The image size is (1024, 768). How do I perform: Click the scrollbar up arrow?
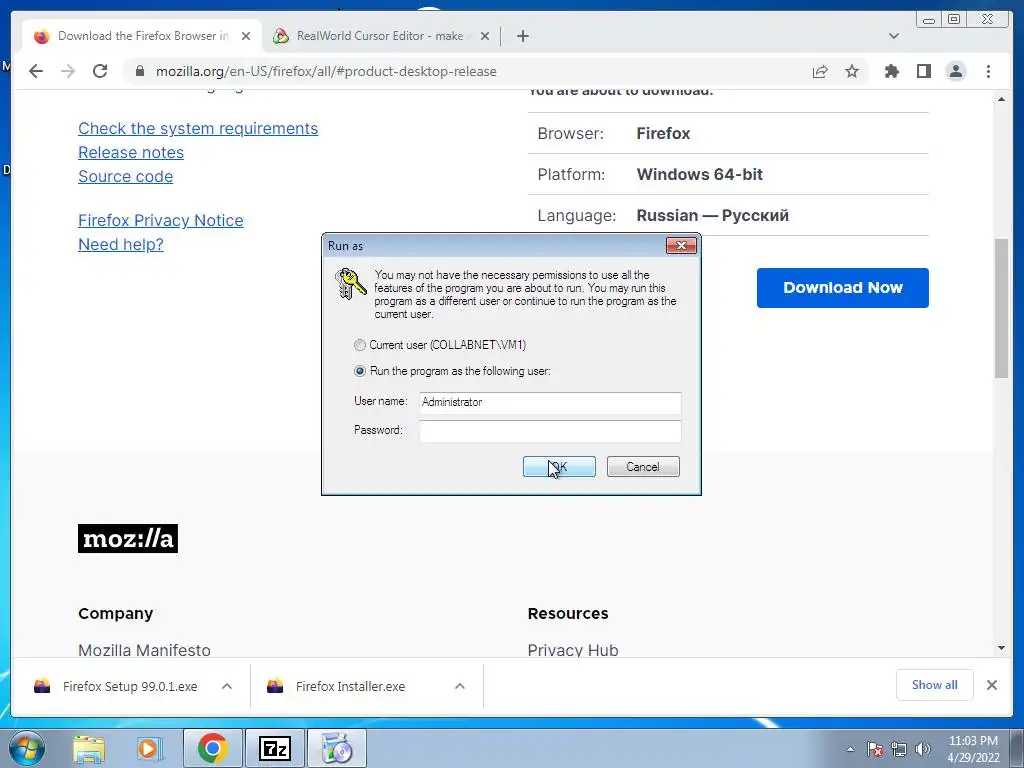tap(1001, 99)
